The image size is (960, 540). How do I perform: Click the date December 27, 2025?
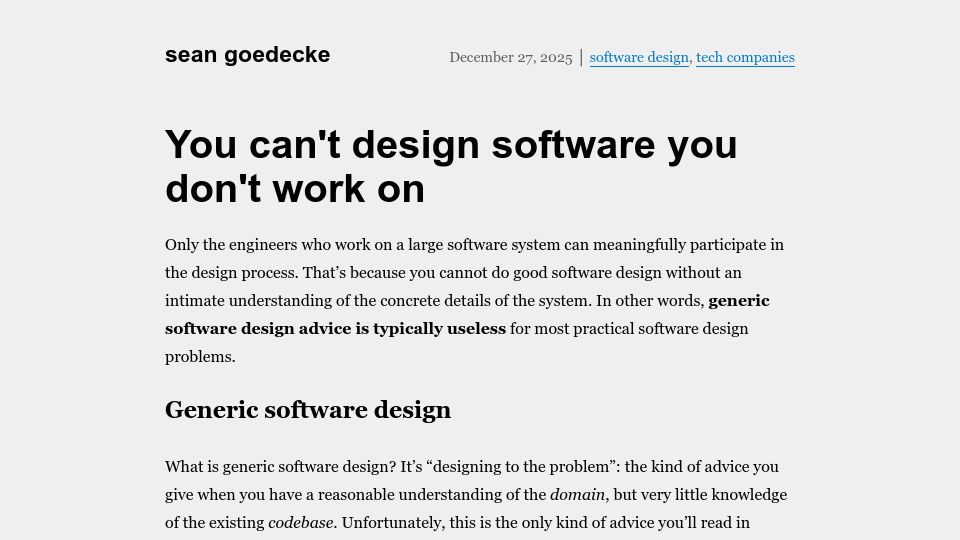point(511,58)
